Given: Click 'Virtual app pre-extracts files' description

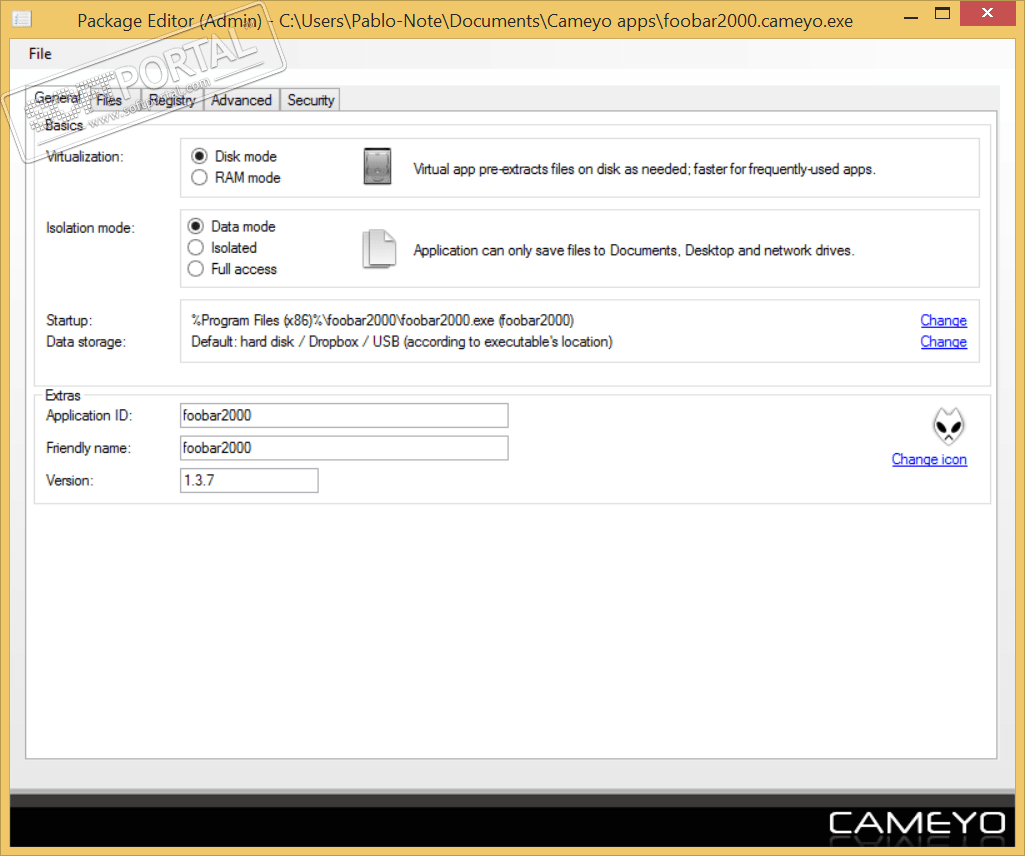Looking at the screenshot, I should pos(644,169).
